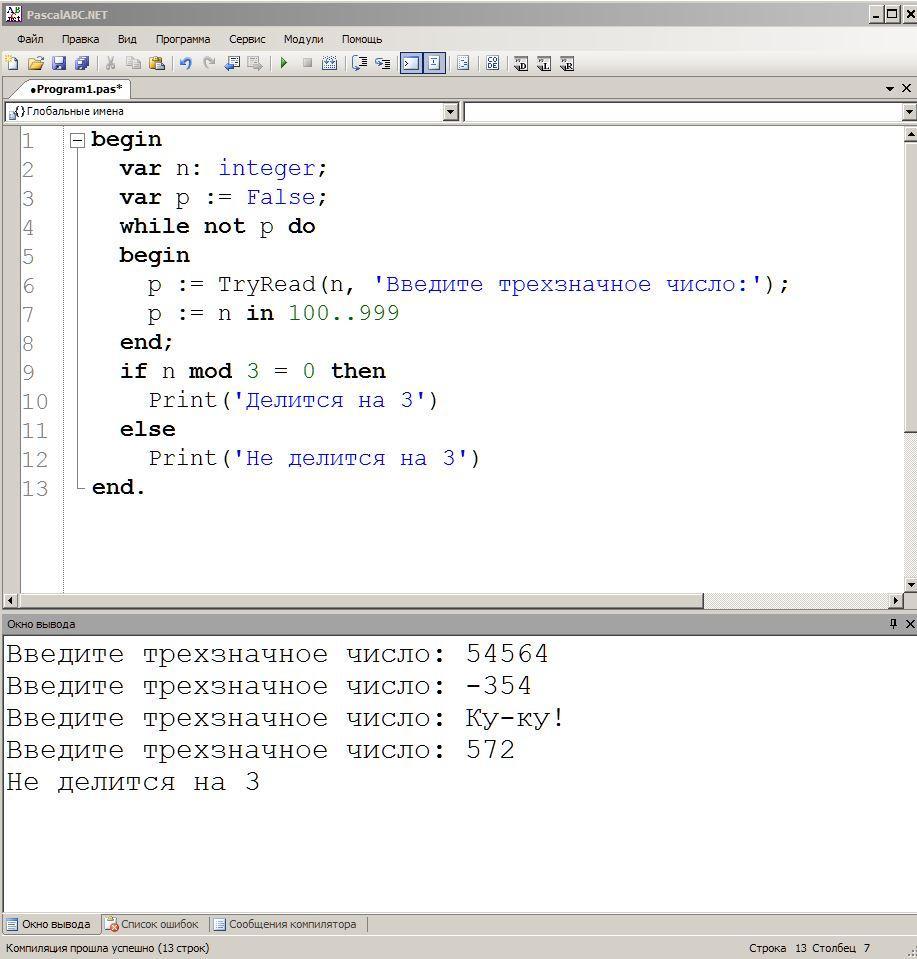This screenshot has width=917, height=959.
Task: Collapse the begin block in line 1
Action: coord(77,140)
